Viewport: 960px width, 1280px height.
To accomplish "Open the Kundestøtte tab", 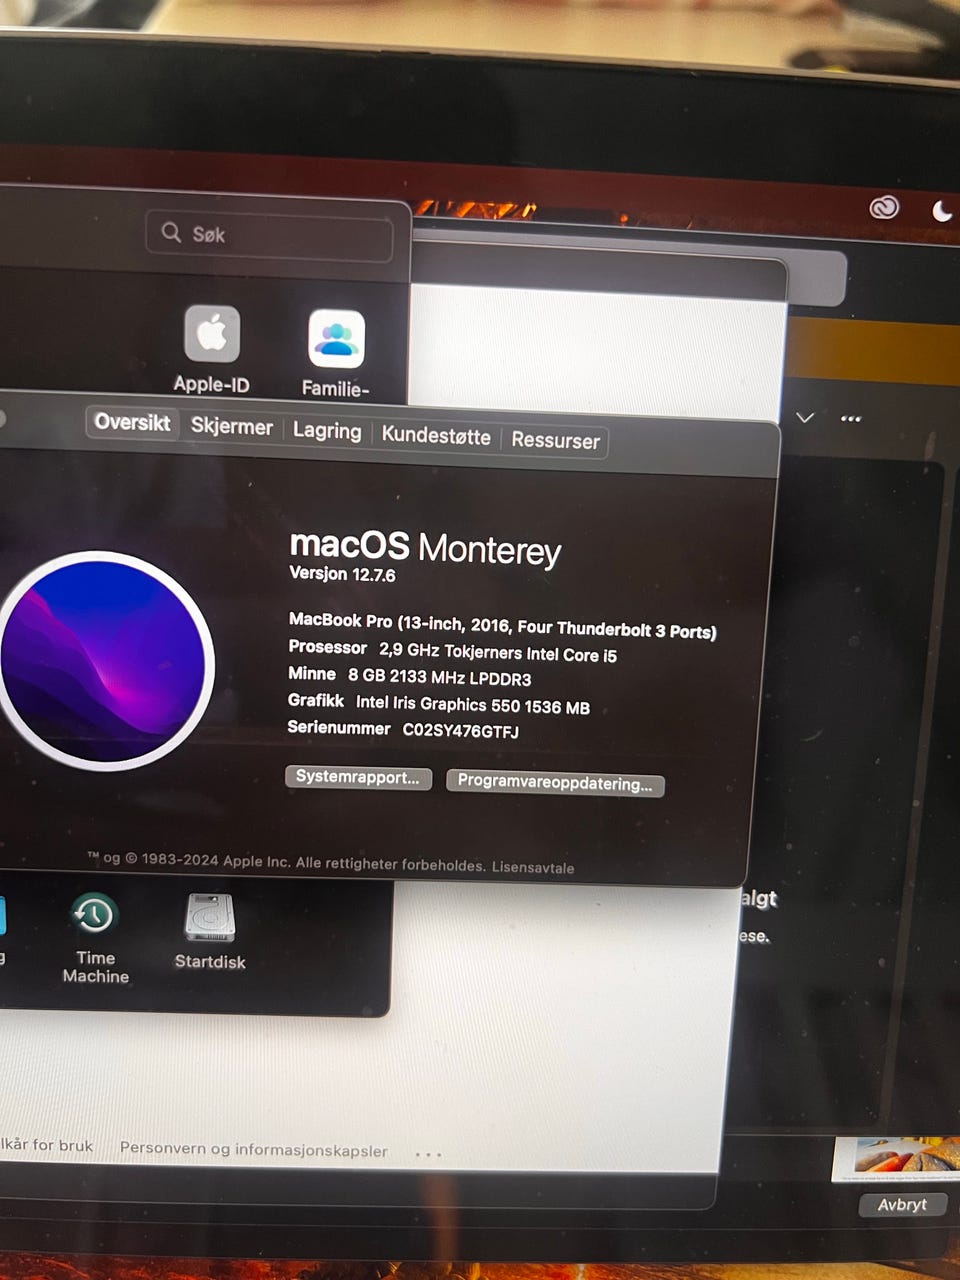I will (x=436, y=436).
